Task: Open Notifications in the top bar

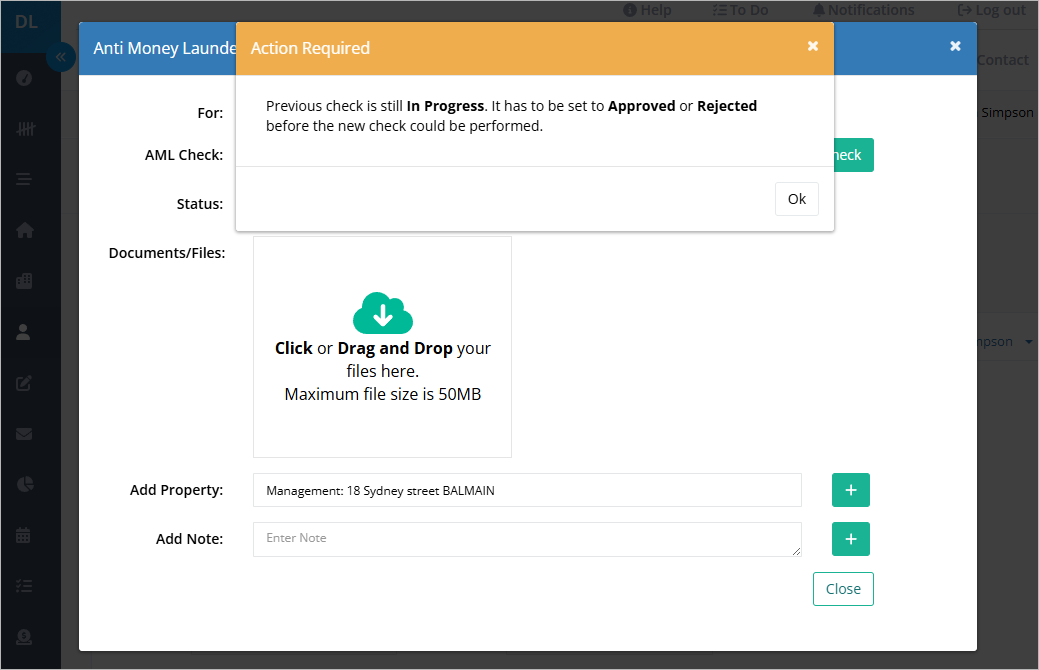Action: [x=863, y=10]
